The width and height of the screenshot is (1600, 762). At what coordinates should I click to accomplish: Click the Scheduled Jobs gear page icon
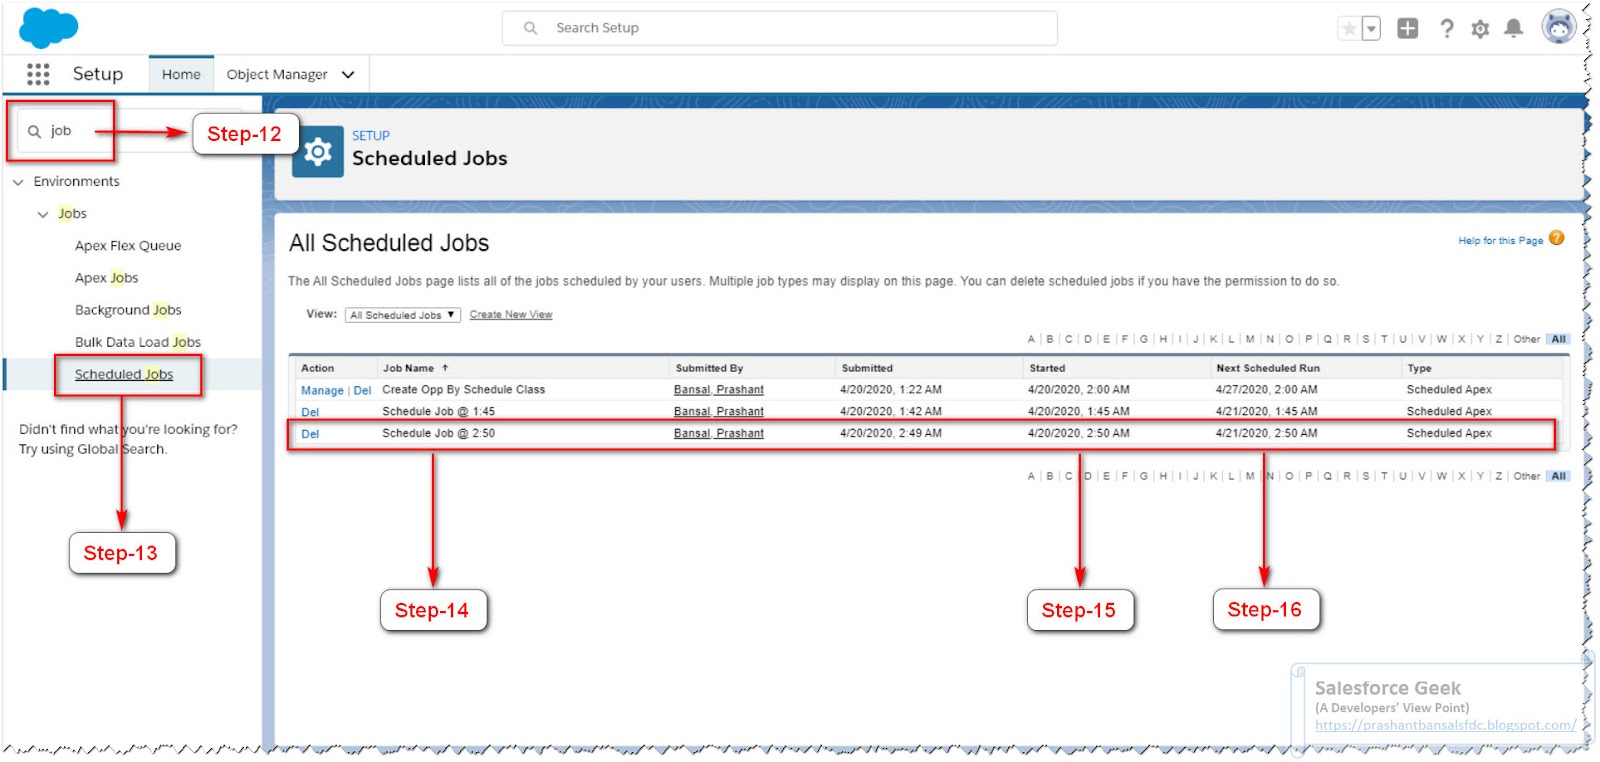[x=318, y=152]
